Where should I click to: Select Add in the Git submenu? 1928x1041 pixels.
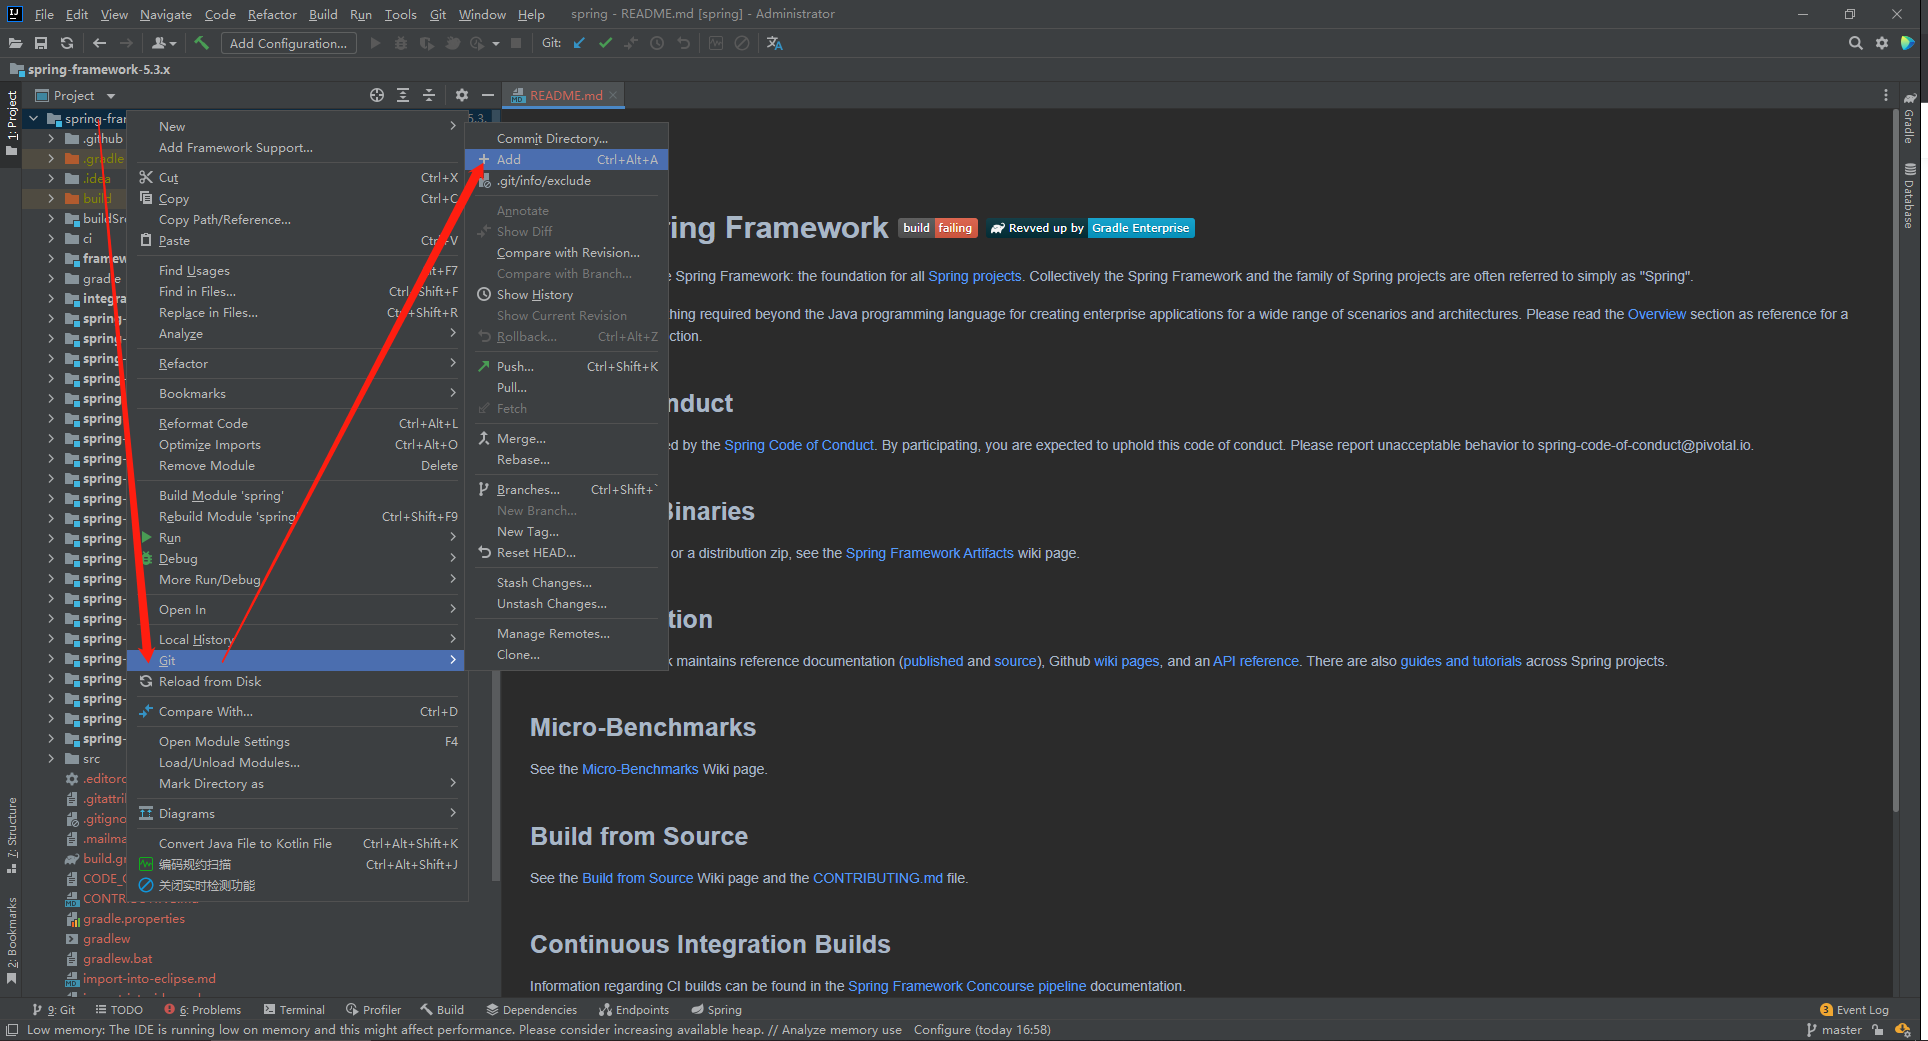pyautogui.click(x=566, y=159)
